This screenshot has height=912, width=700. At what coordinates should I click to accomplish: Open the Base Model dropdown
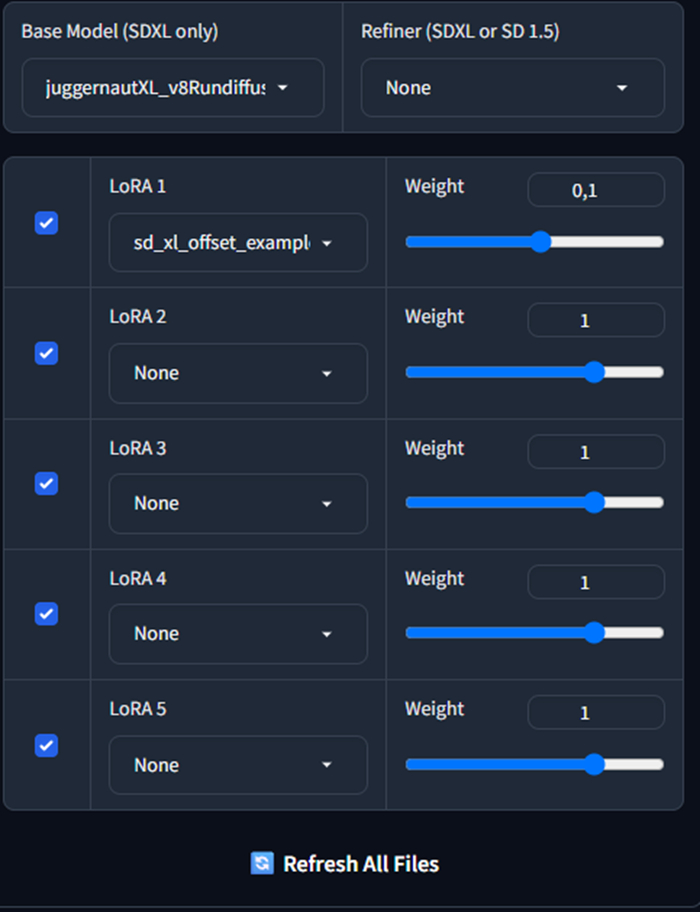173,88
